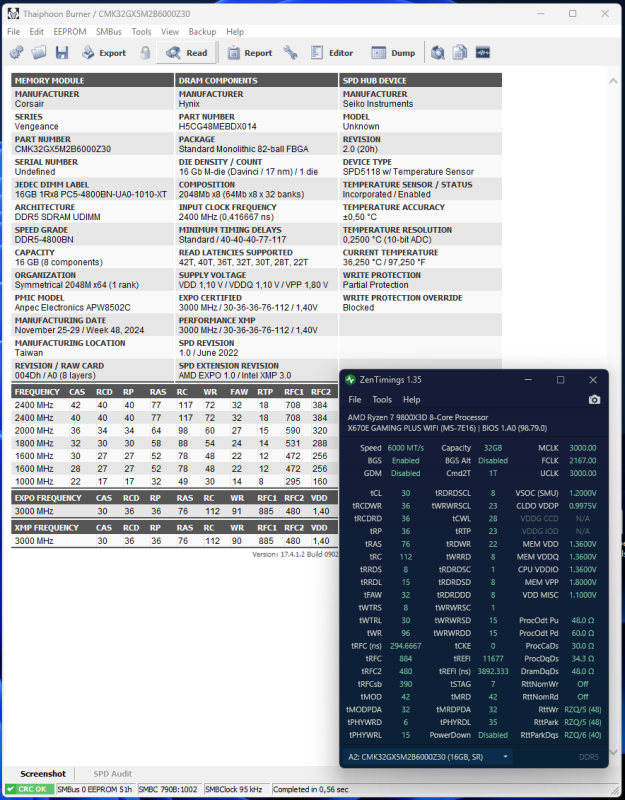Open the Editor toolbar button
Image resolution: width=625 pixels, height=800 pixels.
click(332, 53)
